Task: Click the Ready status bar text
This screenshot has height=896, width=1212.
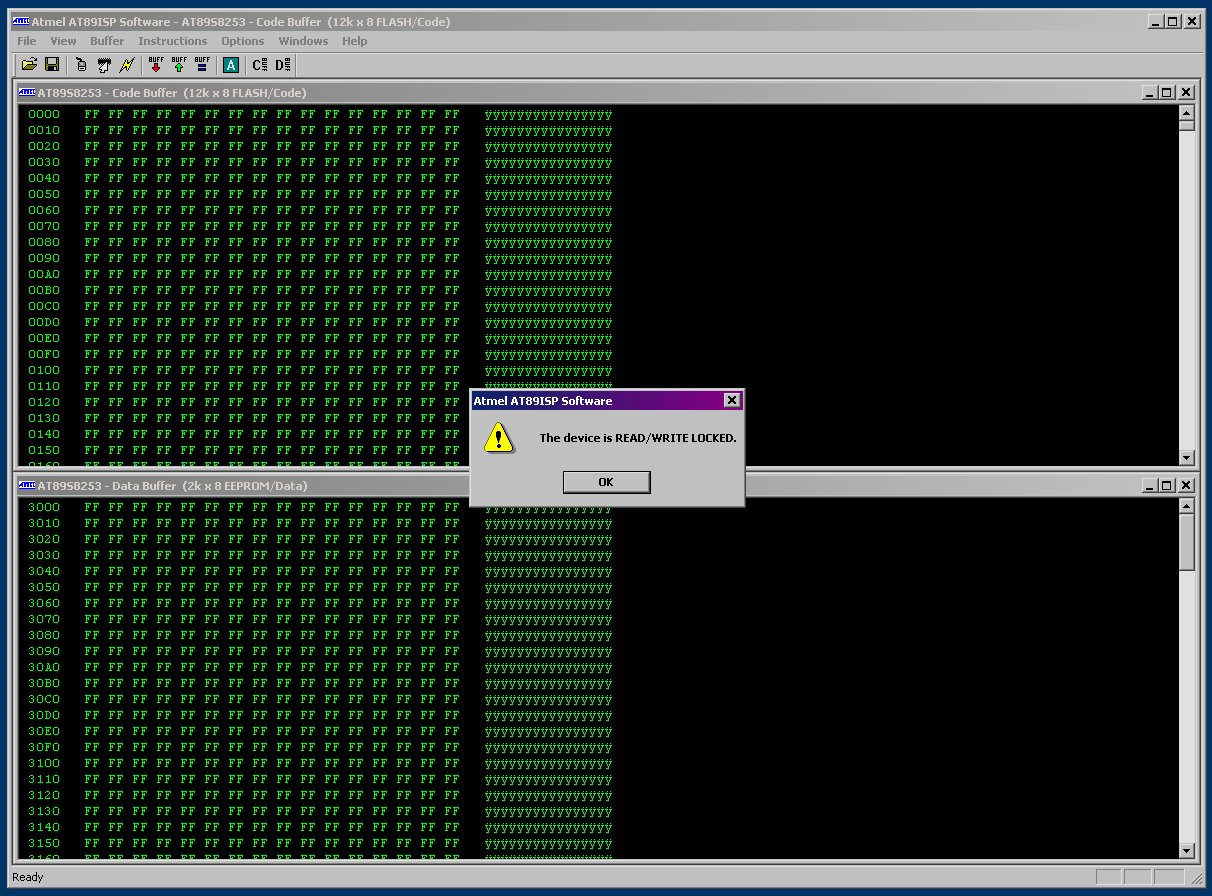Action: pos(28,877)
